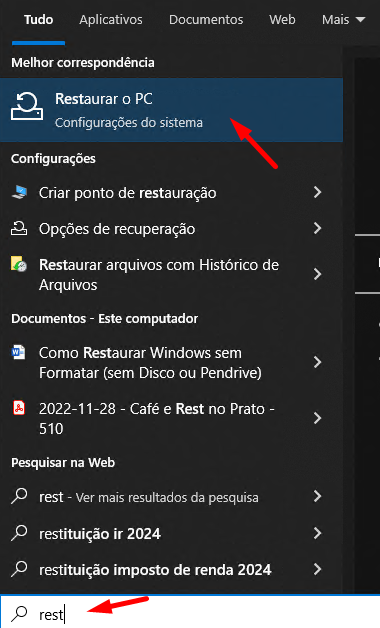
Task: Switch to the Documentos tab
Action: coord(206,20)
